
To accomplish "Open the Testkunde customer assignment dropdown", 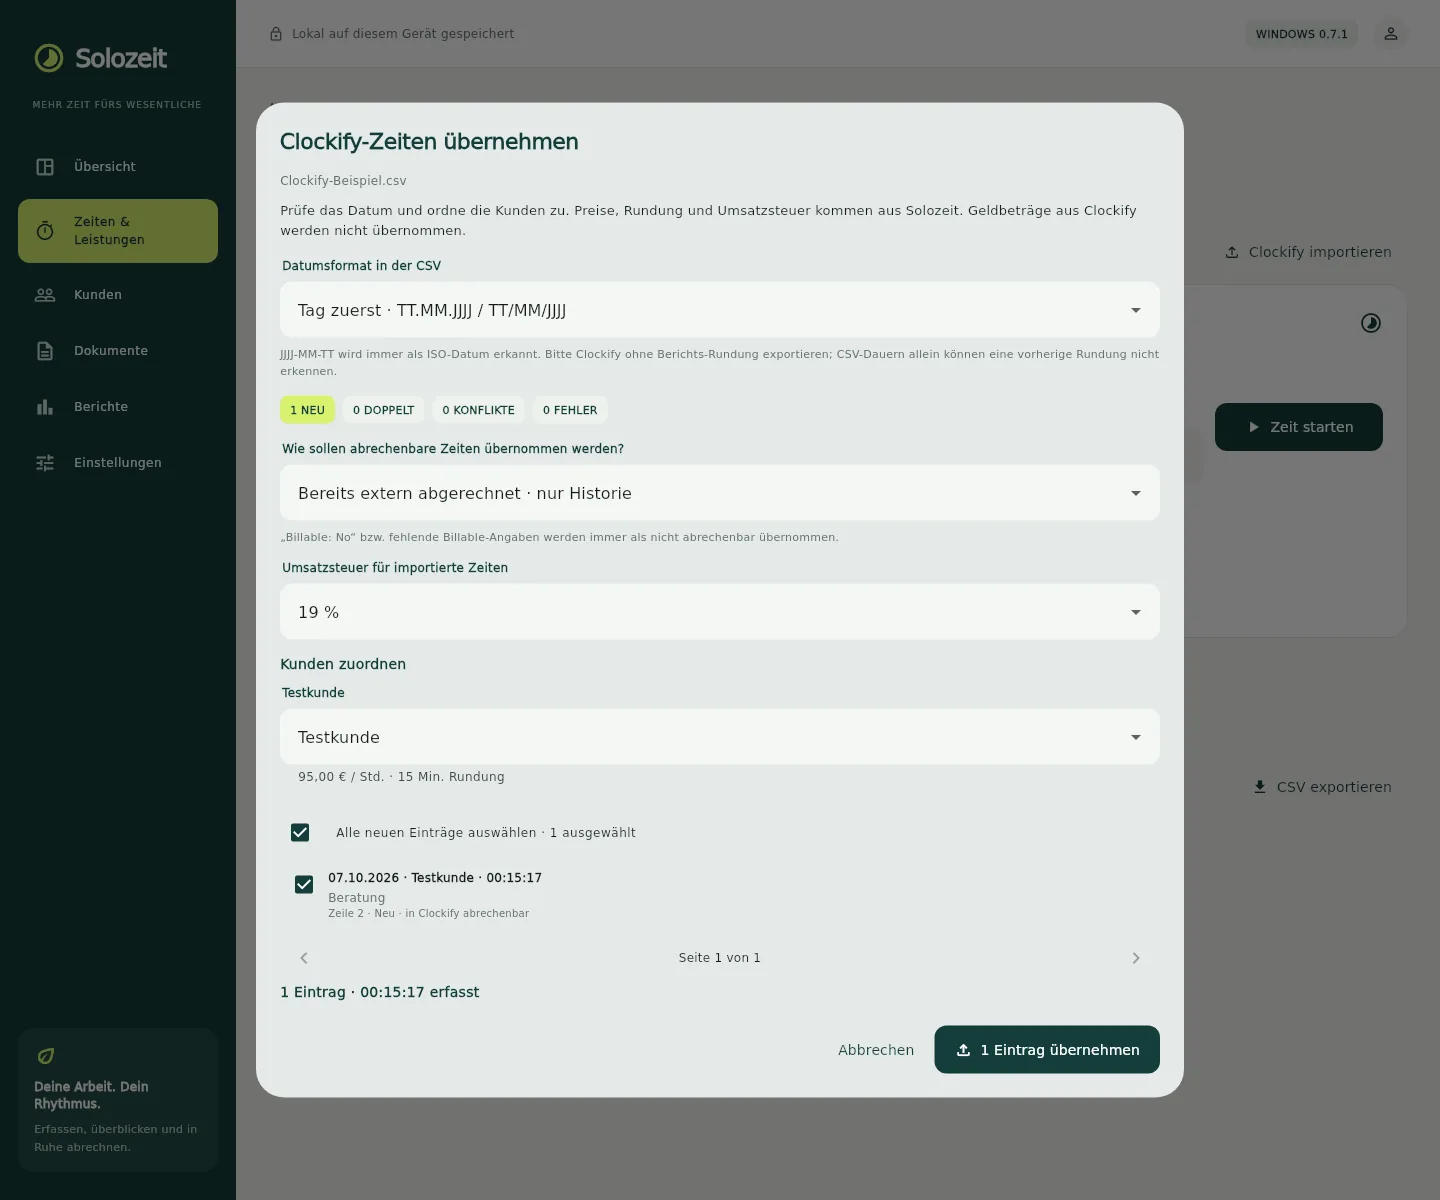I will tap(720, 737).
